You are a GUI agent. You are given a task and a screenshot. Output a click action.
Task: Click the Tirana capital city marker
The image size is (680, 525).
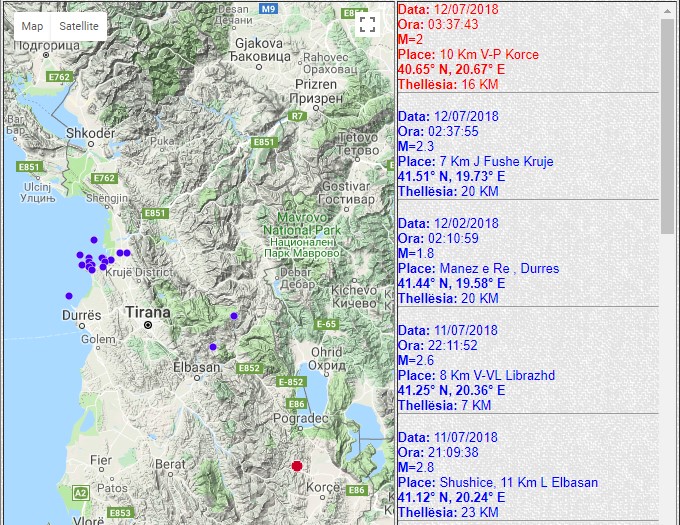[x=148, y=325]
